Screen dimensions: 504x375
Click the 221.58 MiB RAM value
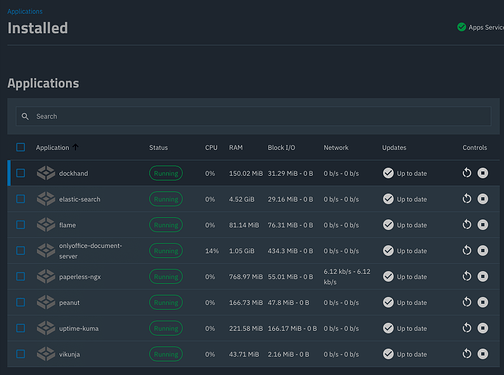click(246, 328)
